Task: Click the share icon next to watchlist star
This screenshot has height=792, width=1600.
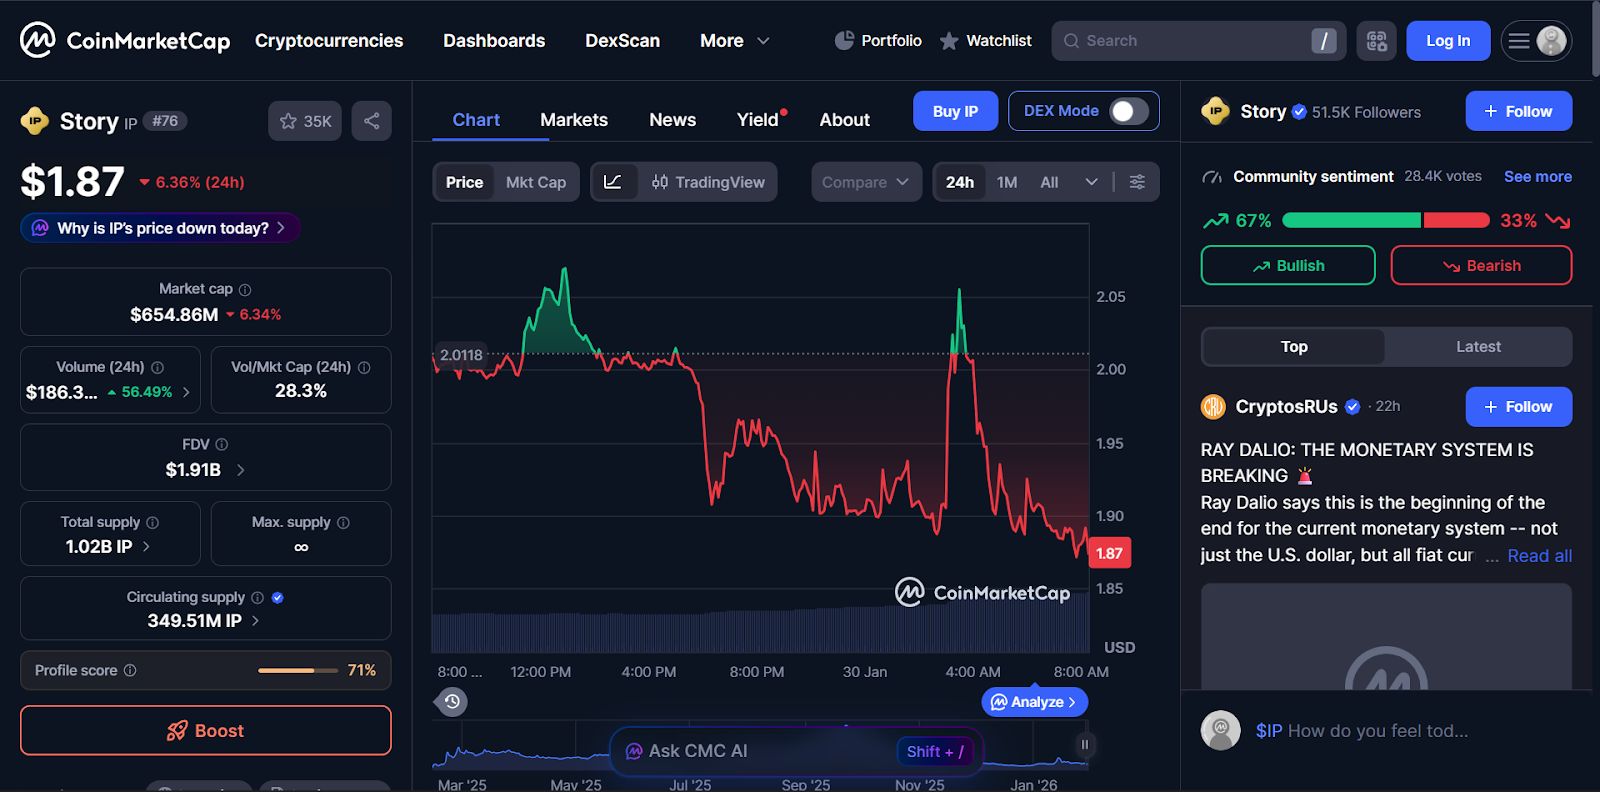Action: tap(371, 121)
